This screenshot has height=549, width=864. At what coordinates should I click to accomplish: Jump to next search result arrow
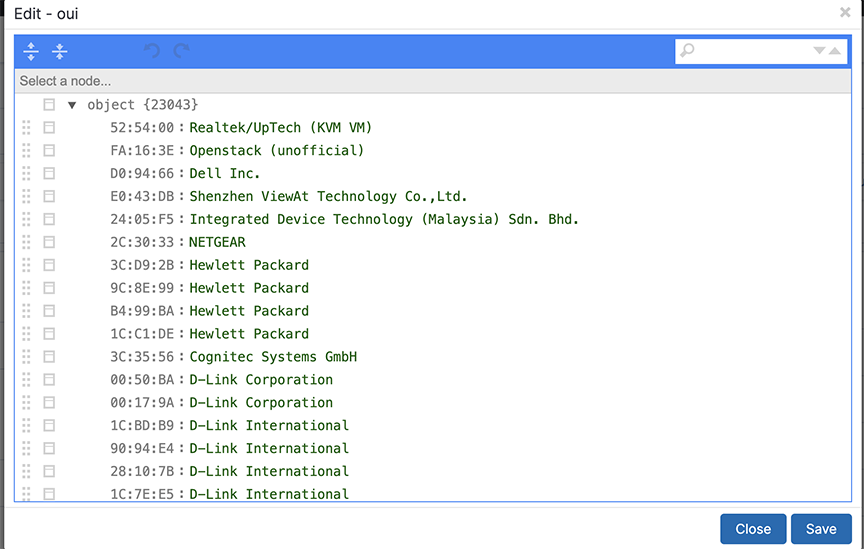(819, 51)
